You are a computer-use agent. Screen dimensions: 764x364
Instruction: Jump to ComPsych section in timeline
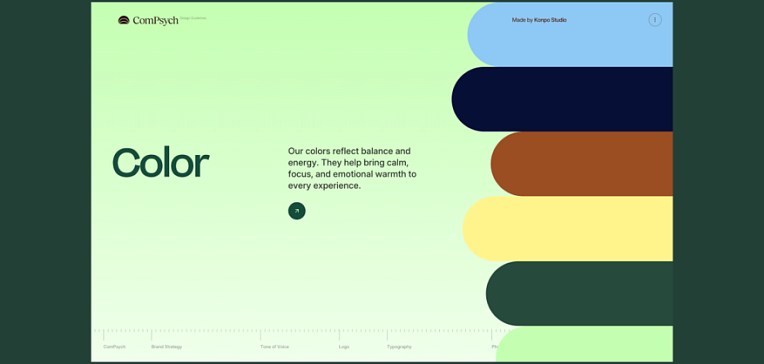coord(115,347)
